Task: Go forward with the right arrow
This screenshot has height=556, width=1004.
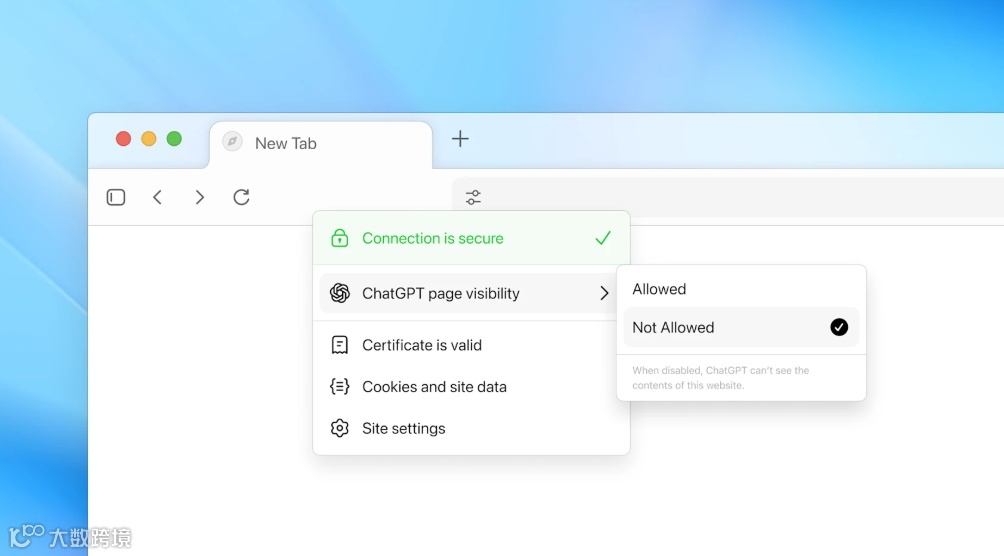Action: 200,197
